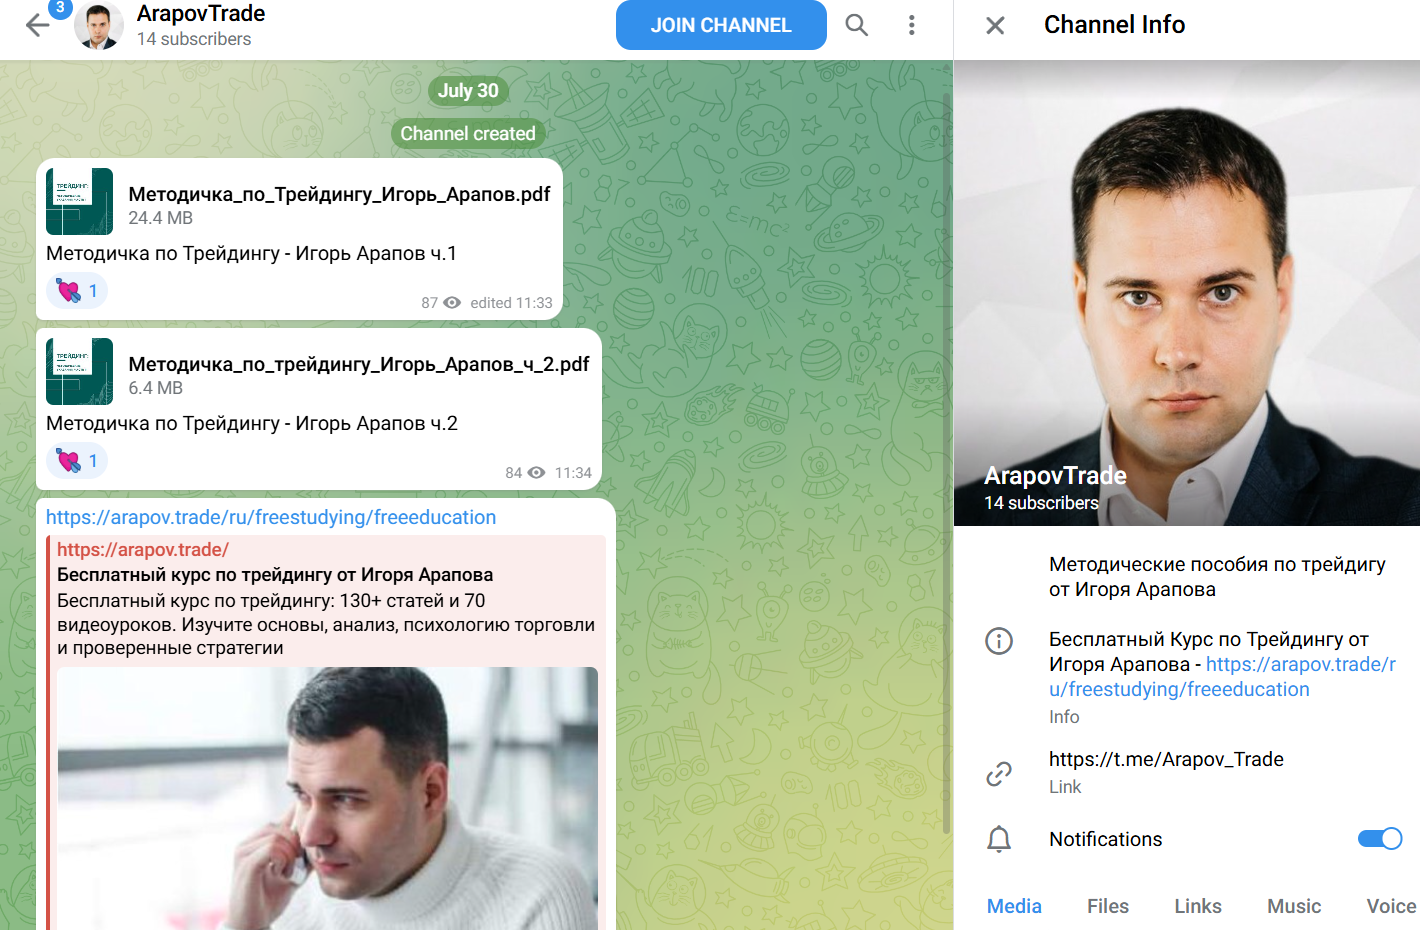Click the channel link chain icon
1420x930 pixels.
coord(999,773)
